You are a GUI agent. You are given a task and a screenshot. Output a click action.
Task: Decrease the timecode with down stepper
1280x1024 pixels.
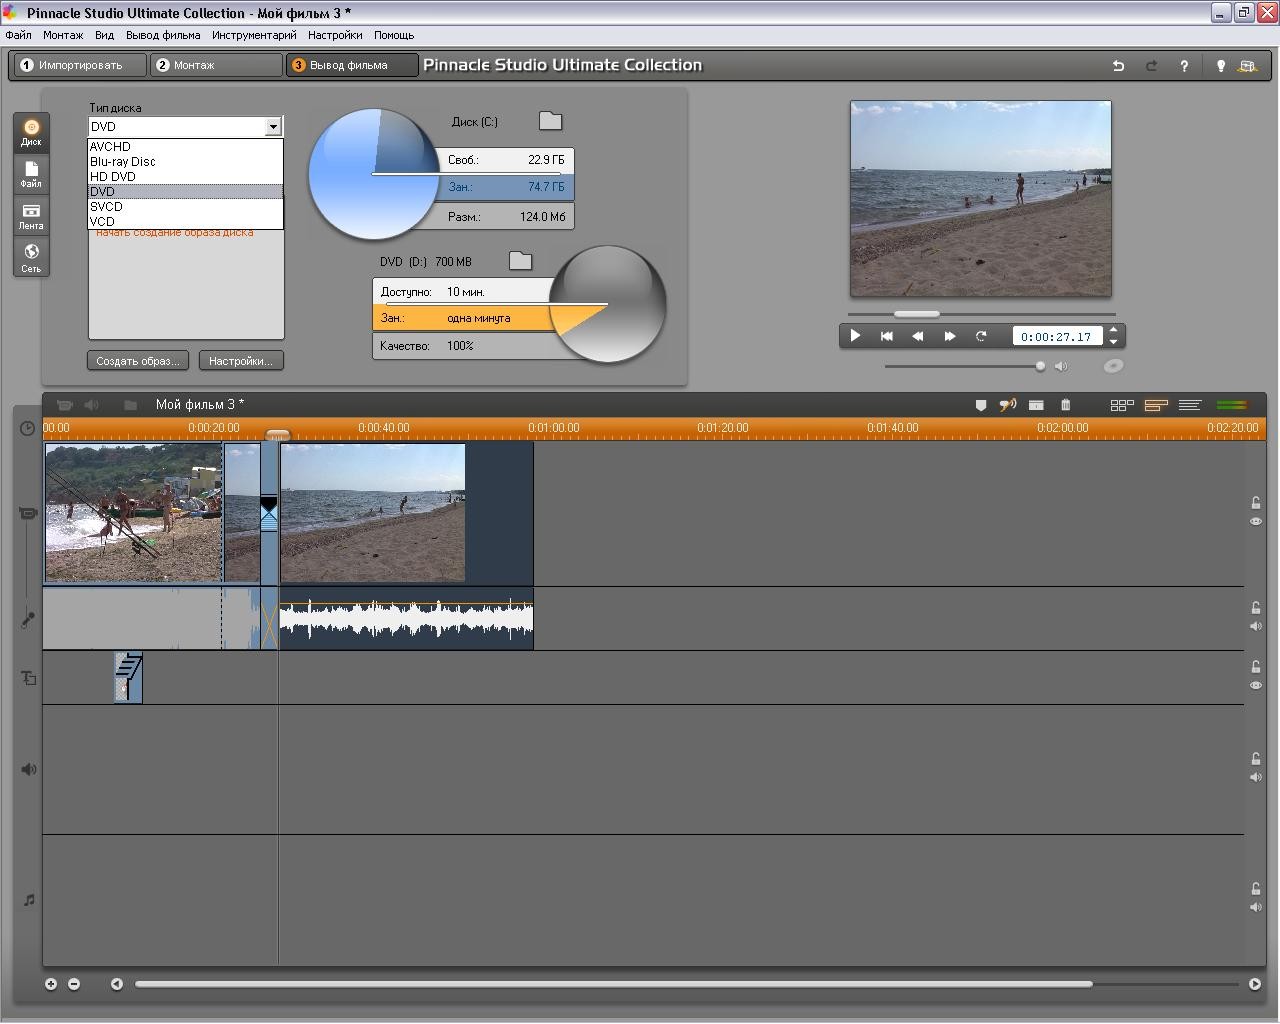click(x=1114, y=342)
